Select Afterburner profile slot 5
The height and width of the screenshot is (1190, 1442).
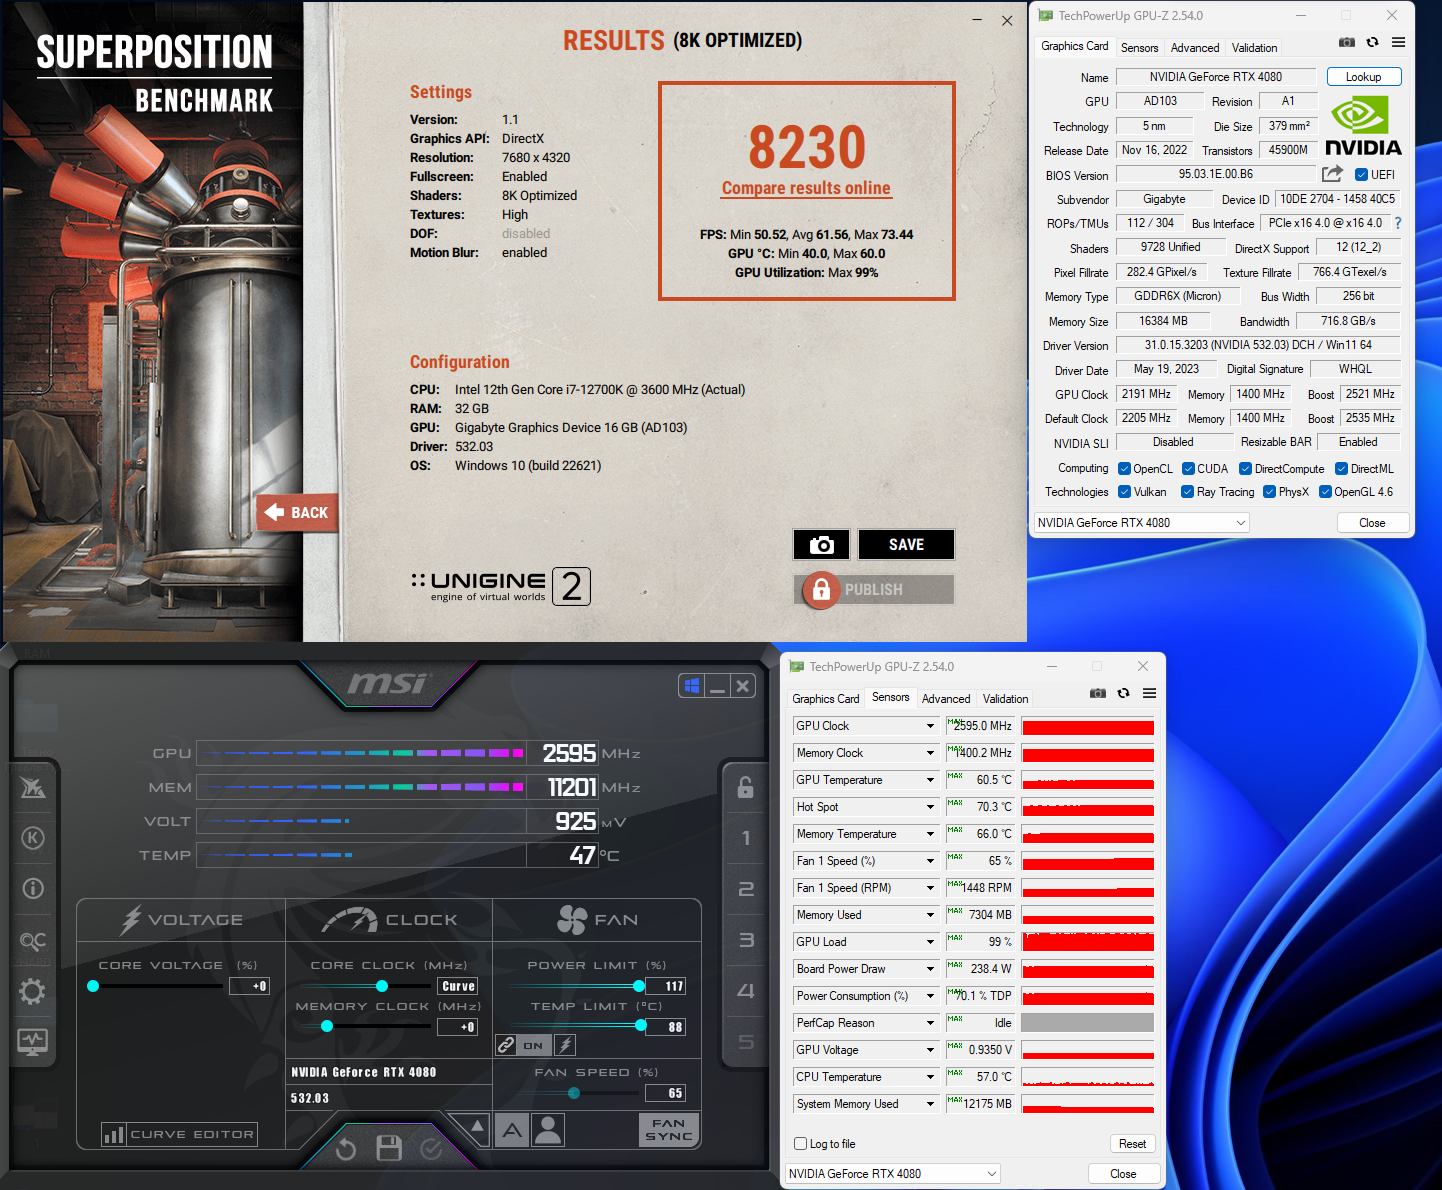(x=746, y=1042)
